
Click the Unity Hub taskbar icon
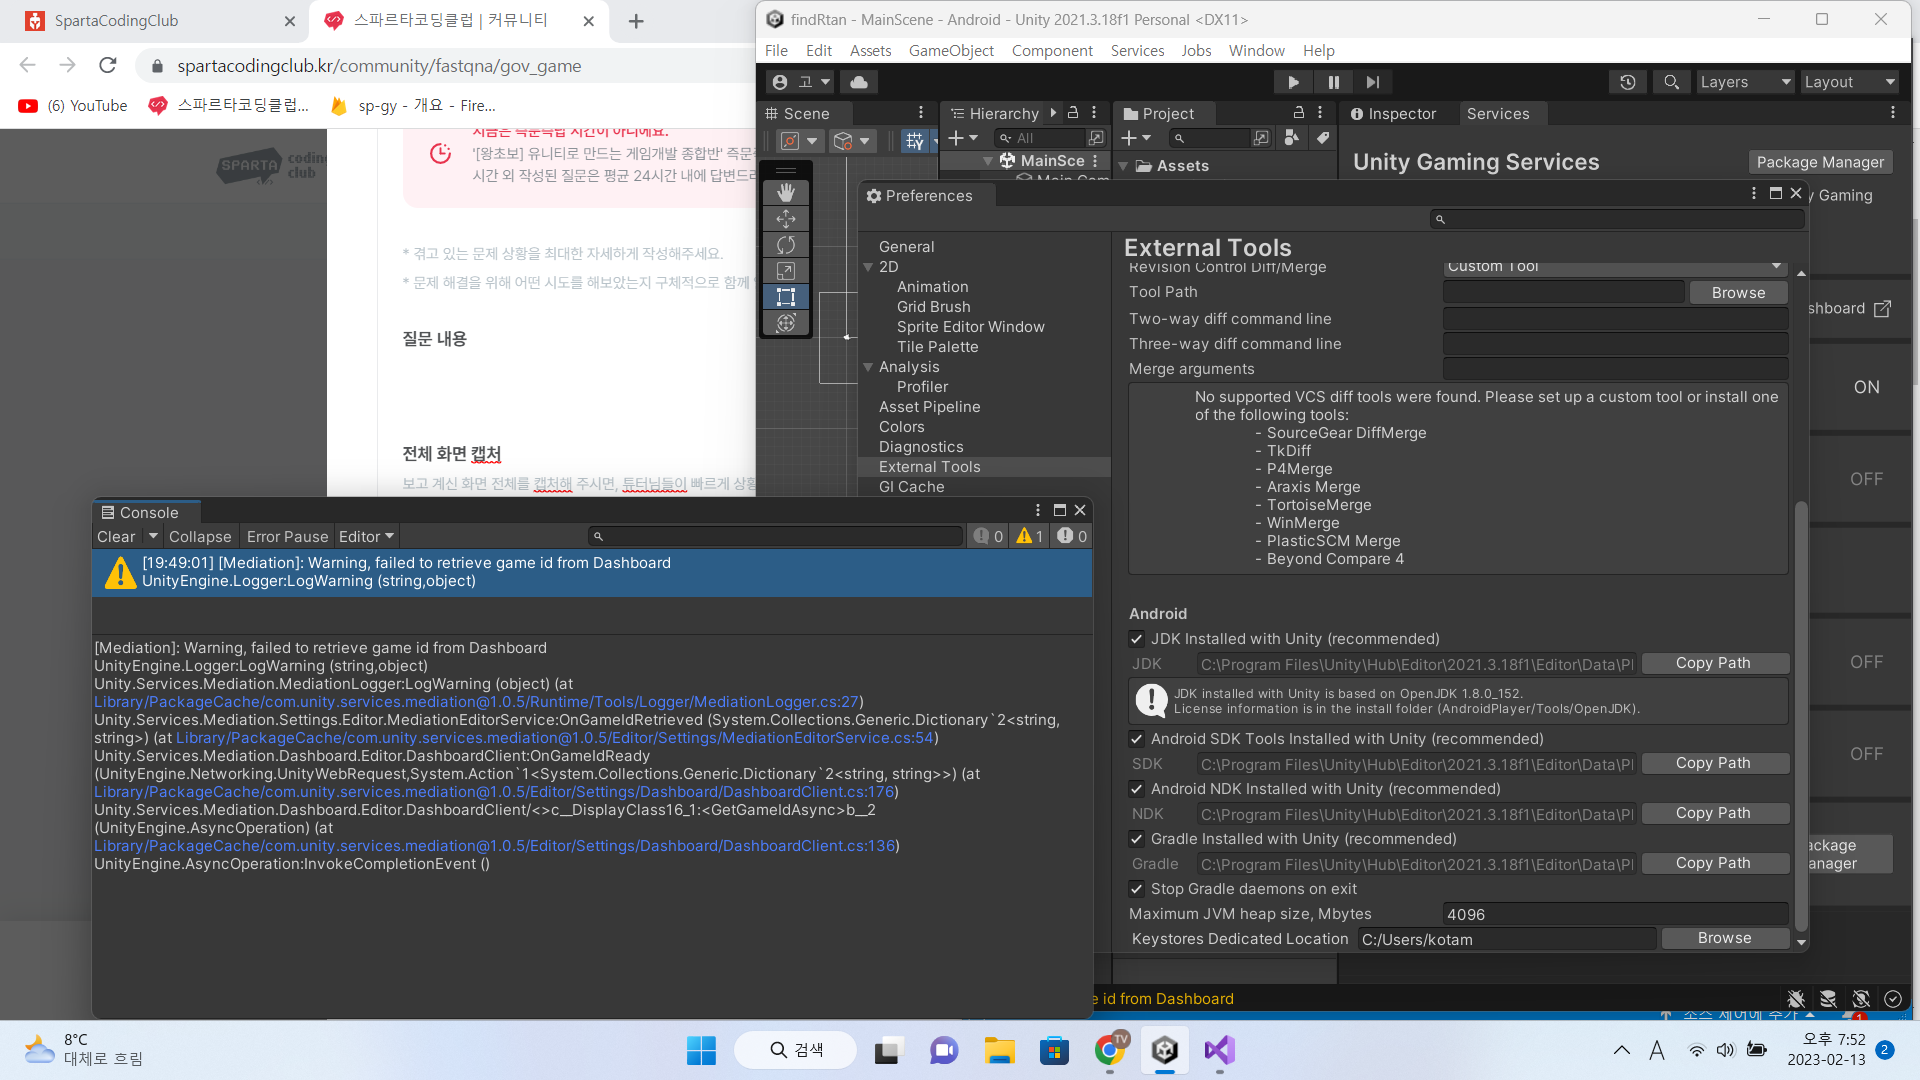pos(1165,1050)
